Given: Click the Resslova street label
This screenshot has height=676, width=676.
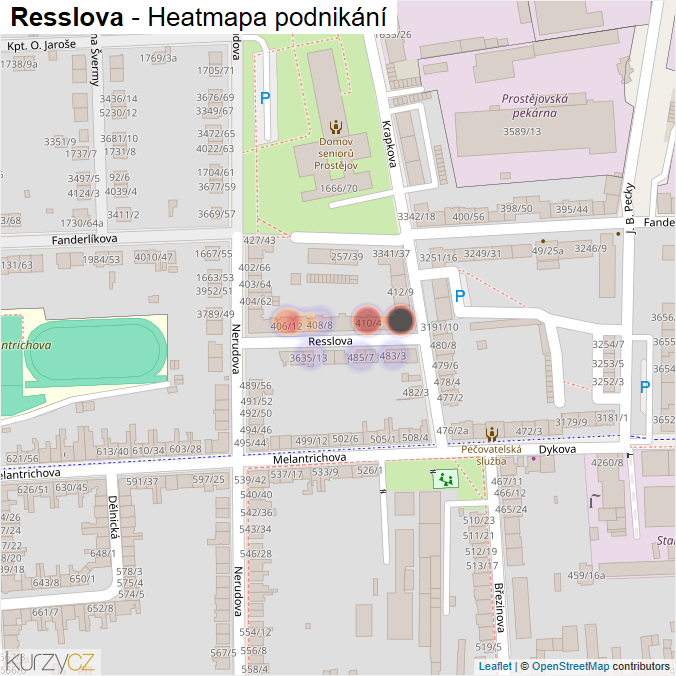Looking at the screenshot, I should [x=330, y=341].
